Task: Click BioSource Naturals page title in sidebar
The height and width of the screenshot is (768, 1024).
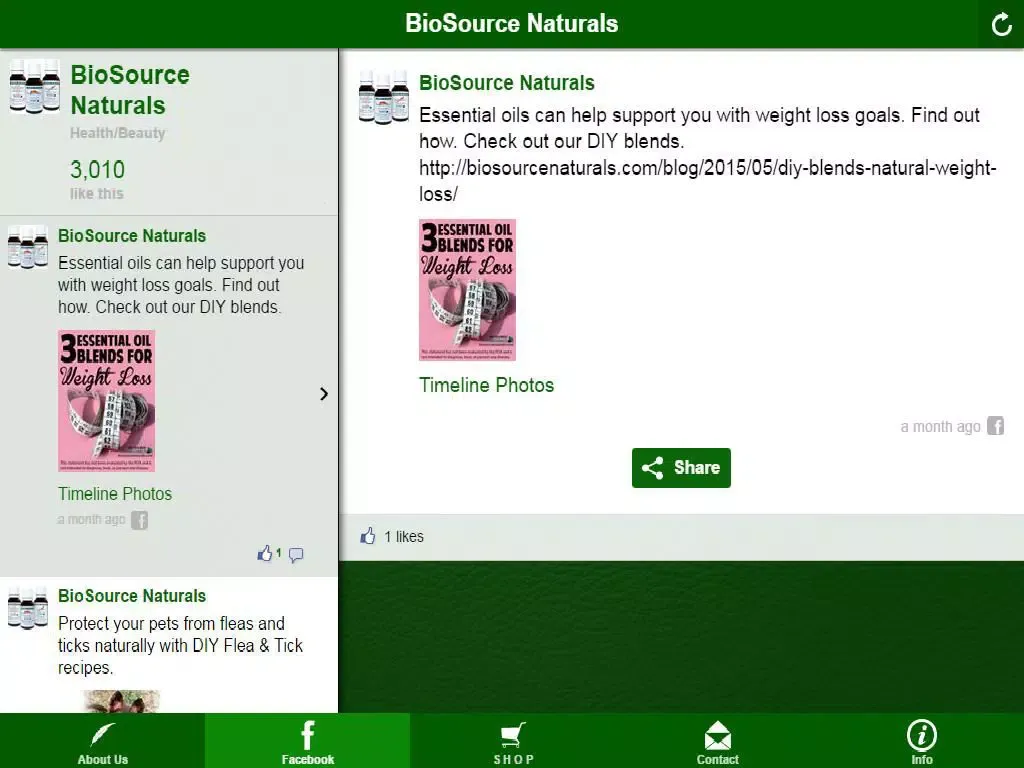Action: (130, 90)
